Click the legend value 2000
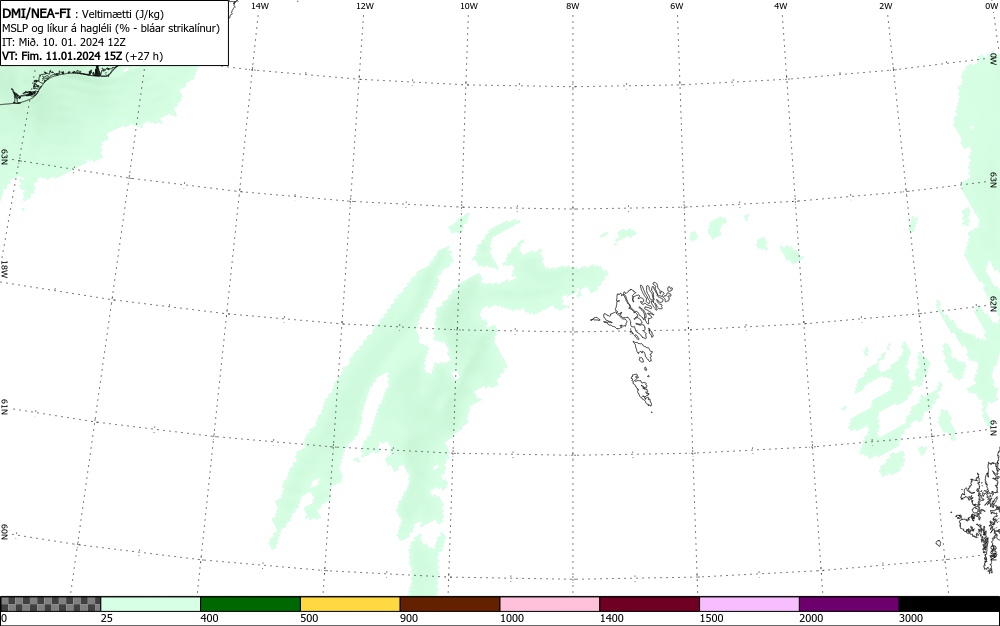Image resolution: width=1000 pixels, height=626 pixels. [x=811, y=618]
